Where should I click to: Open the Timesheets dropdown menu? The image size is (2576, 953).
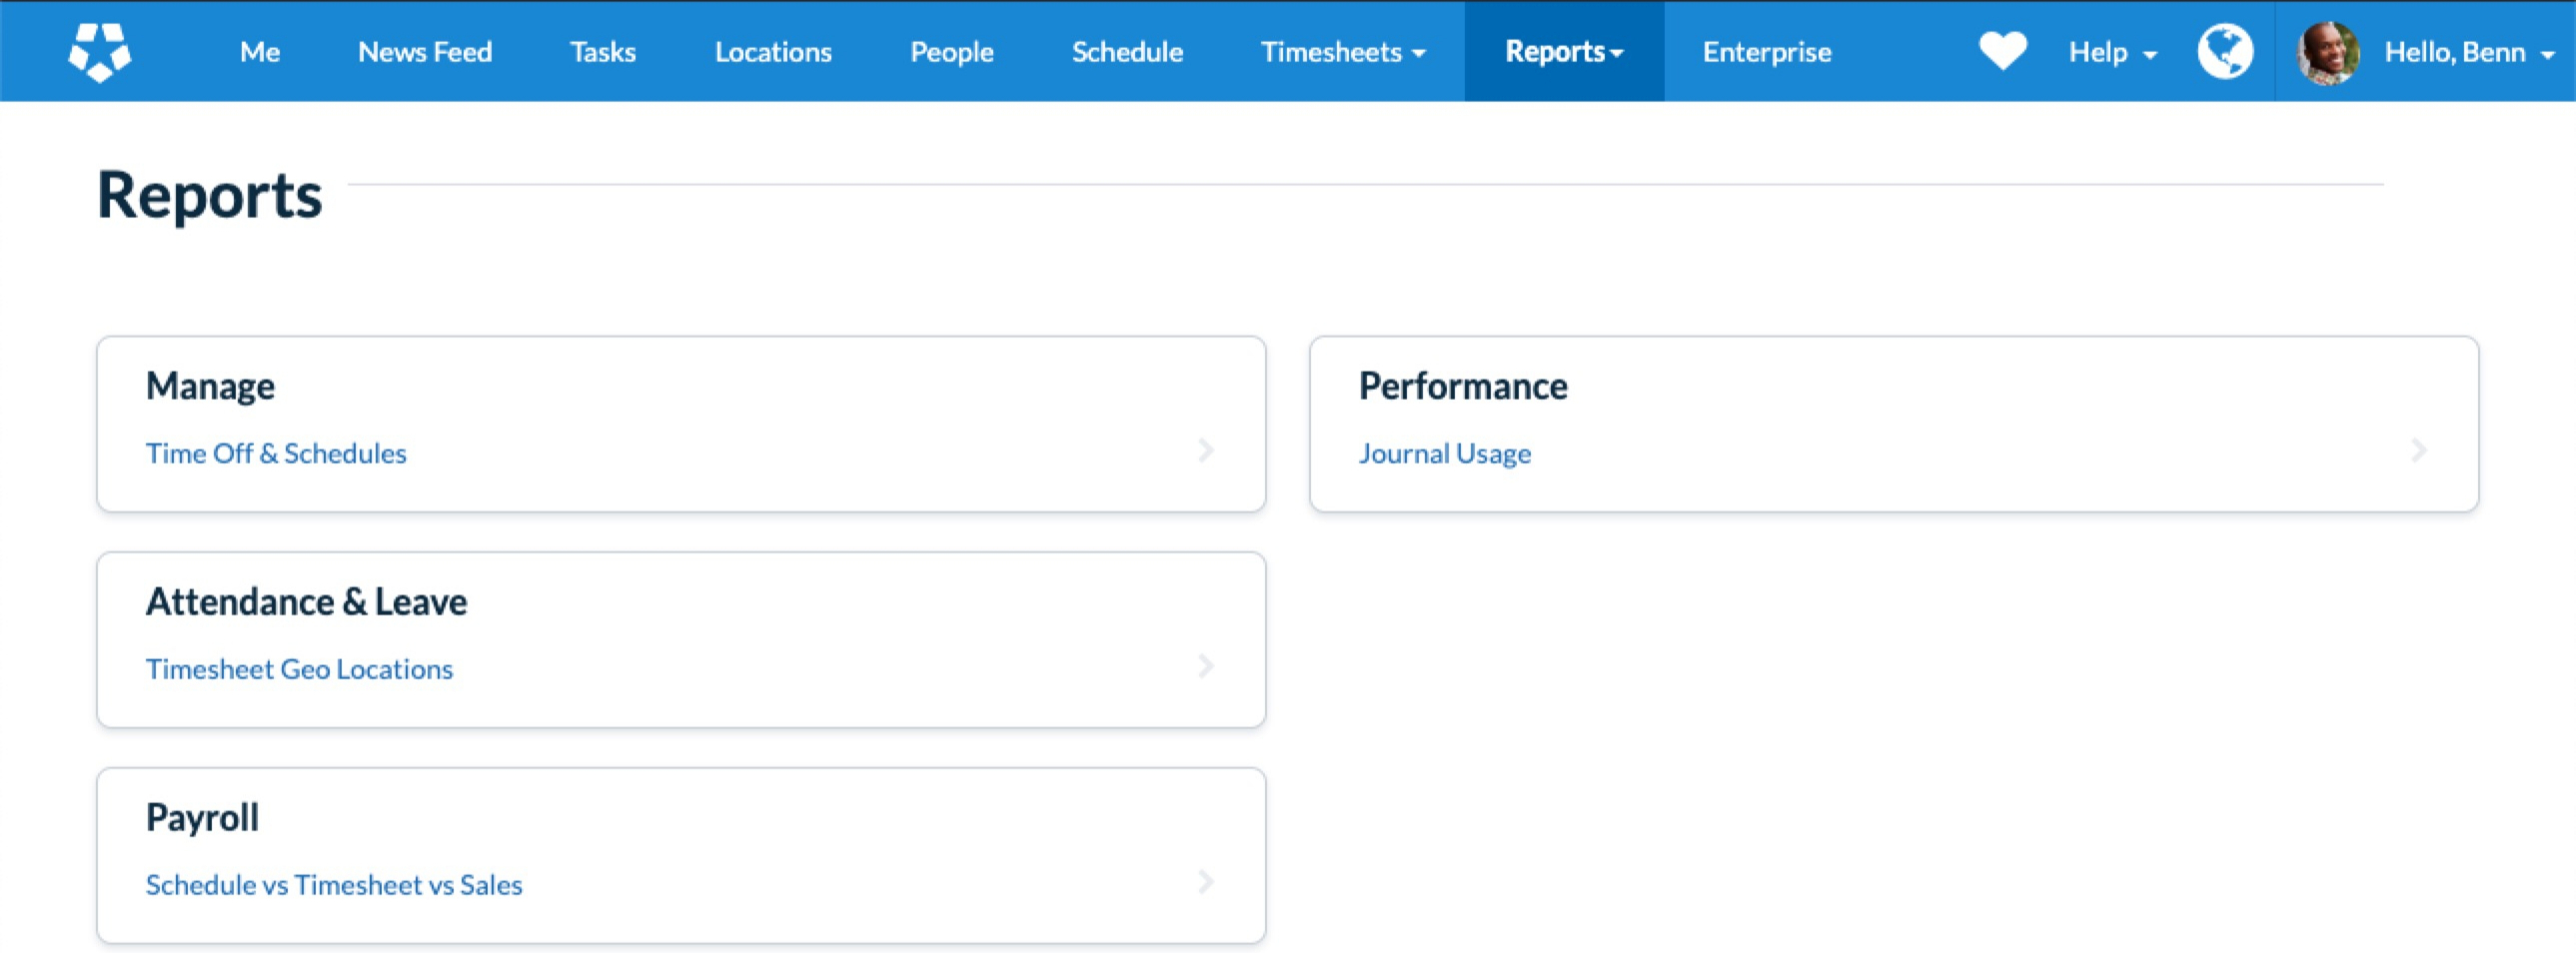click(x=1343, y=52)
